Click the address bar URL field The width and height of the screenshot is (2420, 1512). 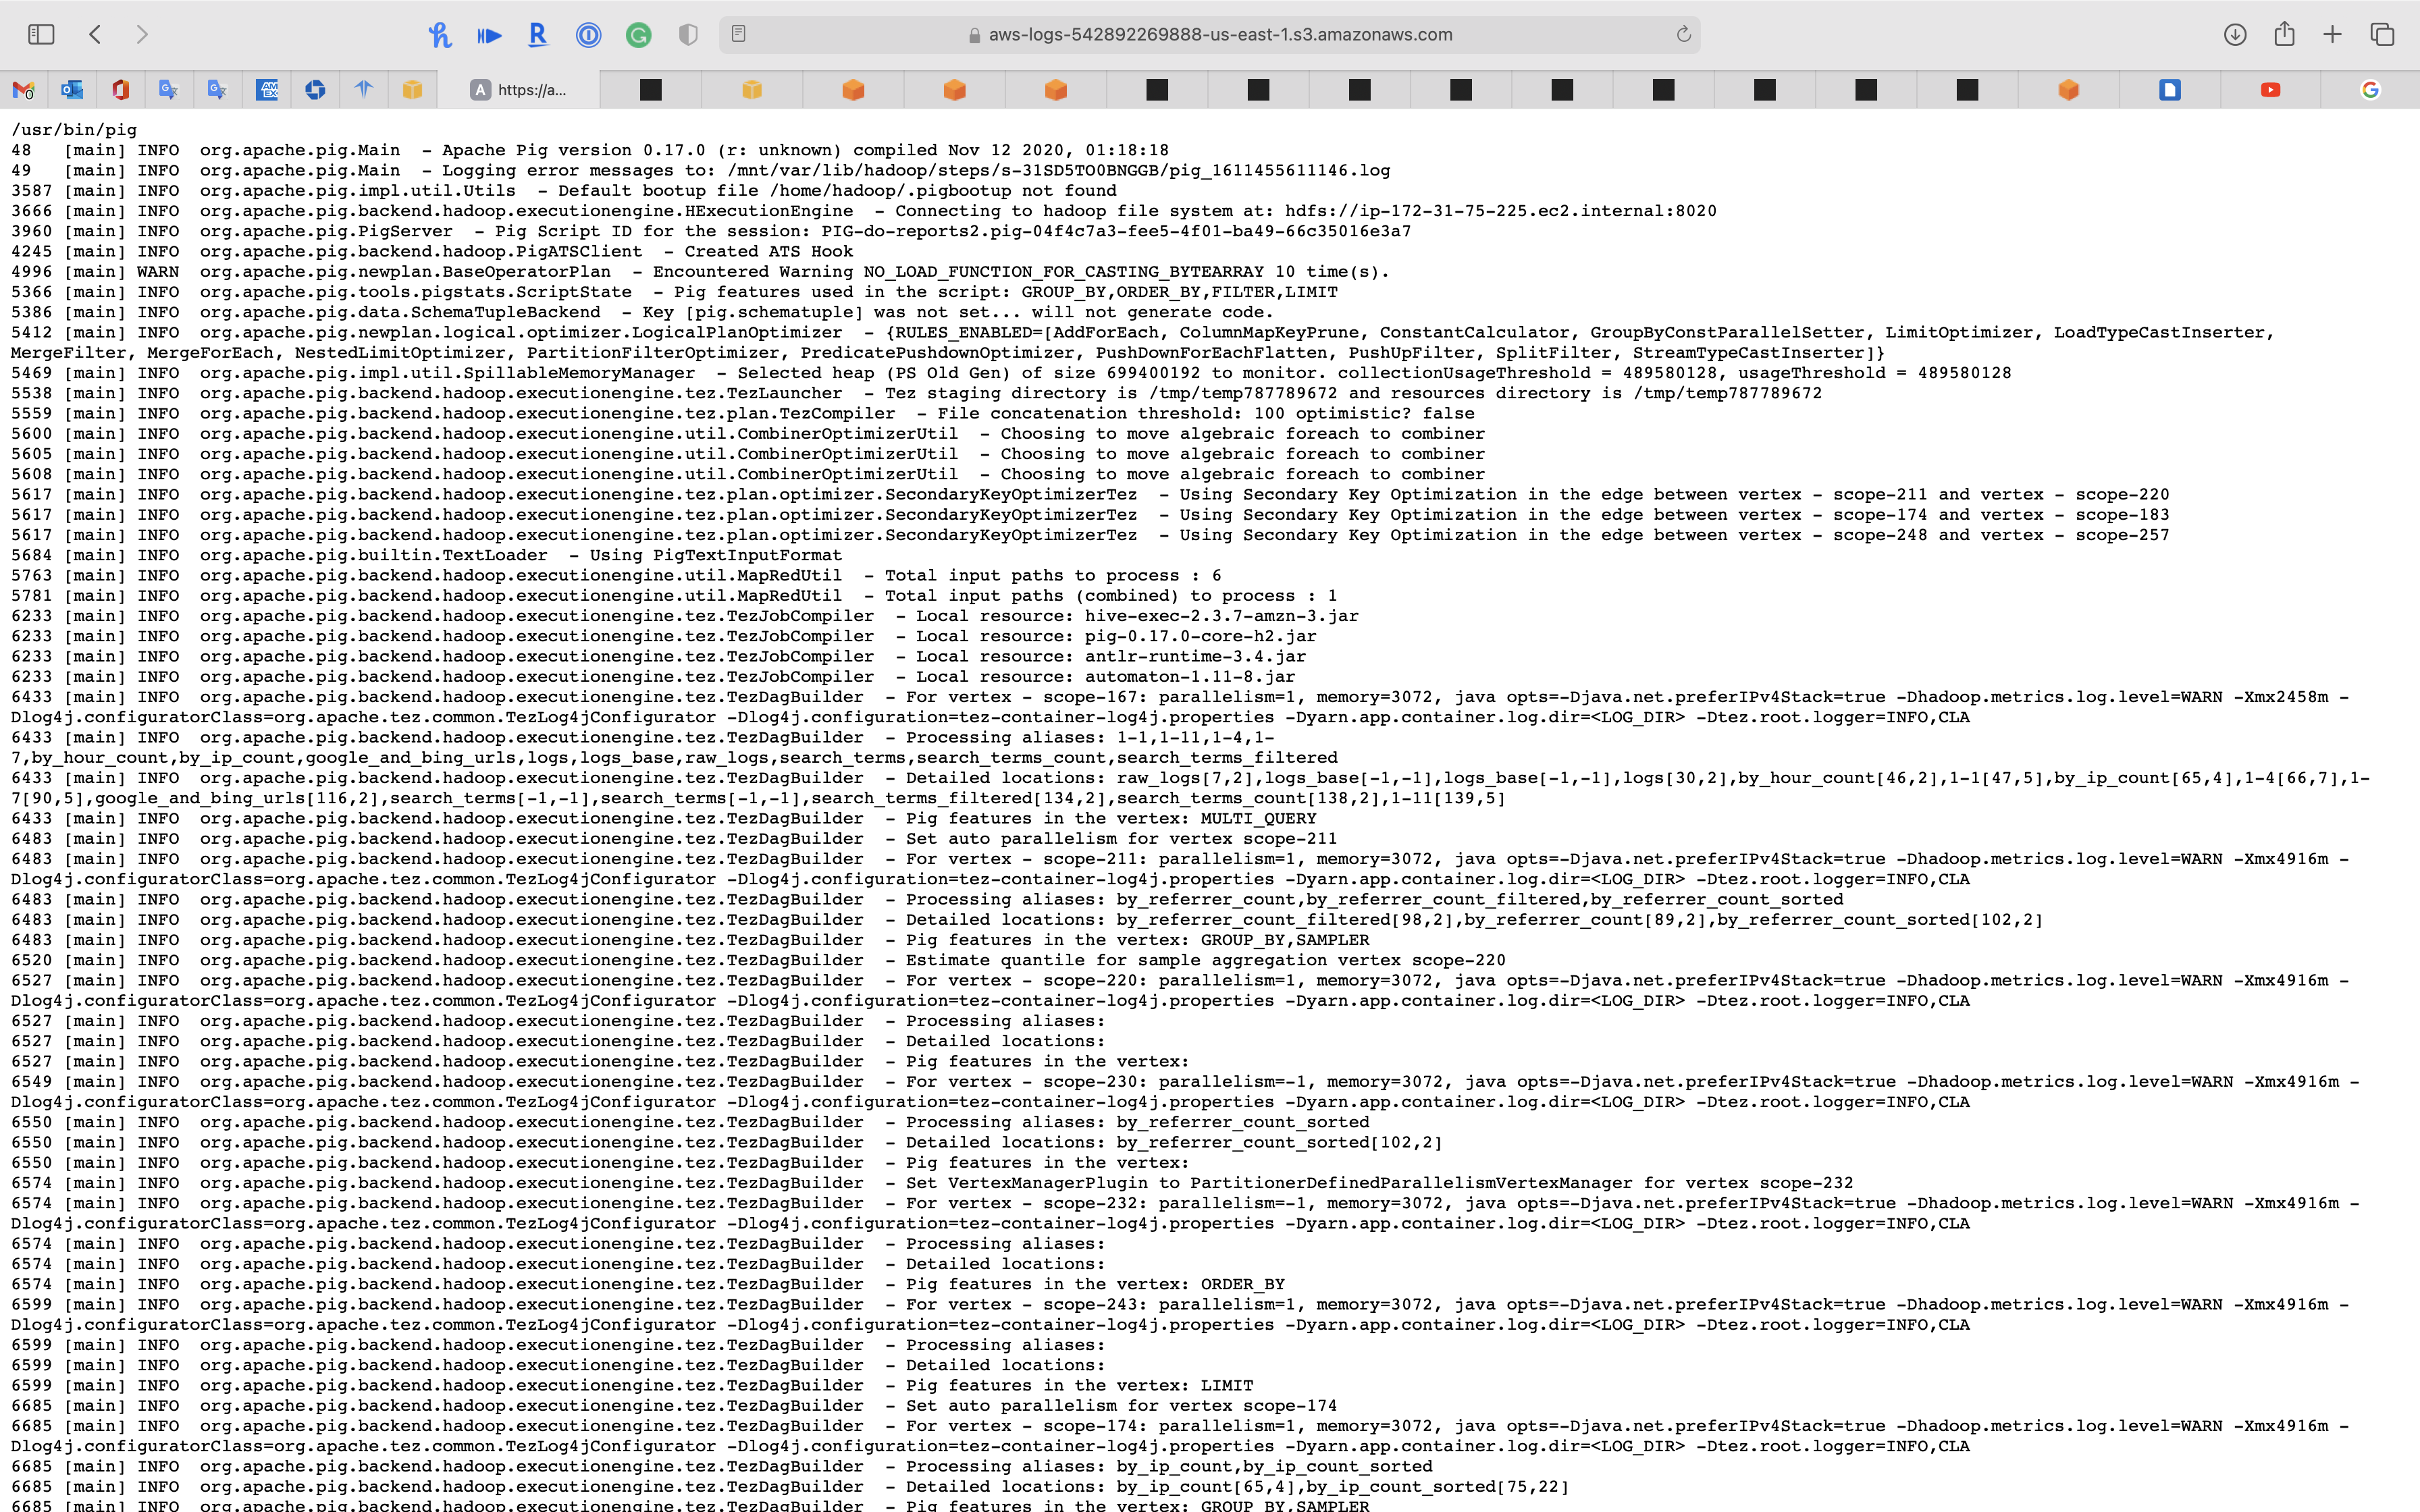pos(1220,35)
